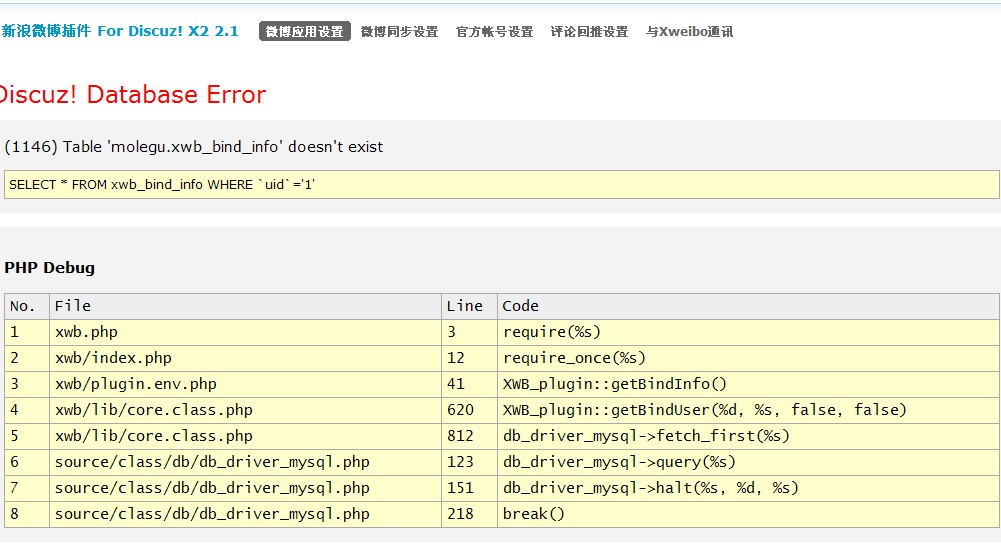Click the require_once(%s) code cell
The width and height of the screenshot is (1001, 551).
tap(748, 358)
